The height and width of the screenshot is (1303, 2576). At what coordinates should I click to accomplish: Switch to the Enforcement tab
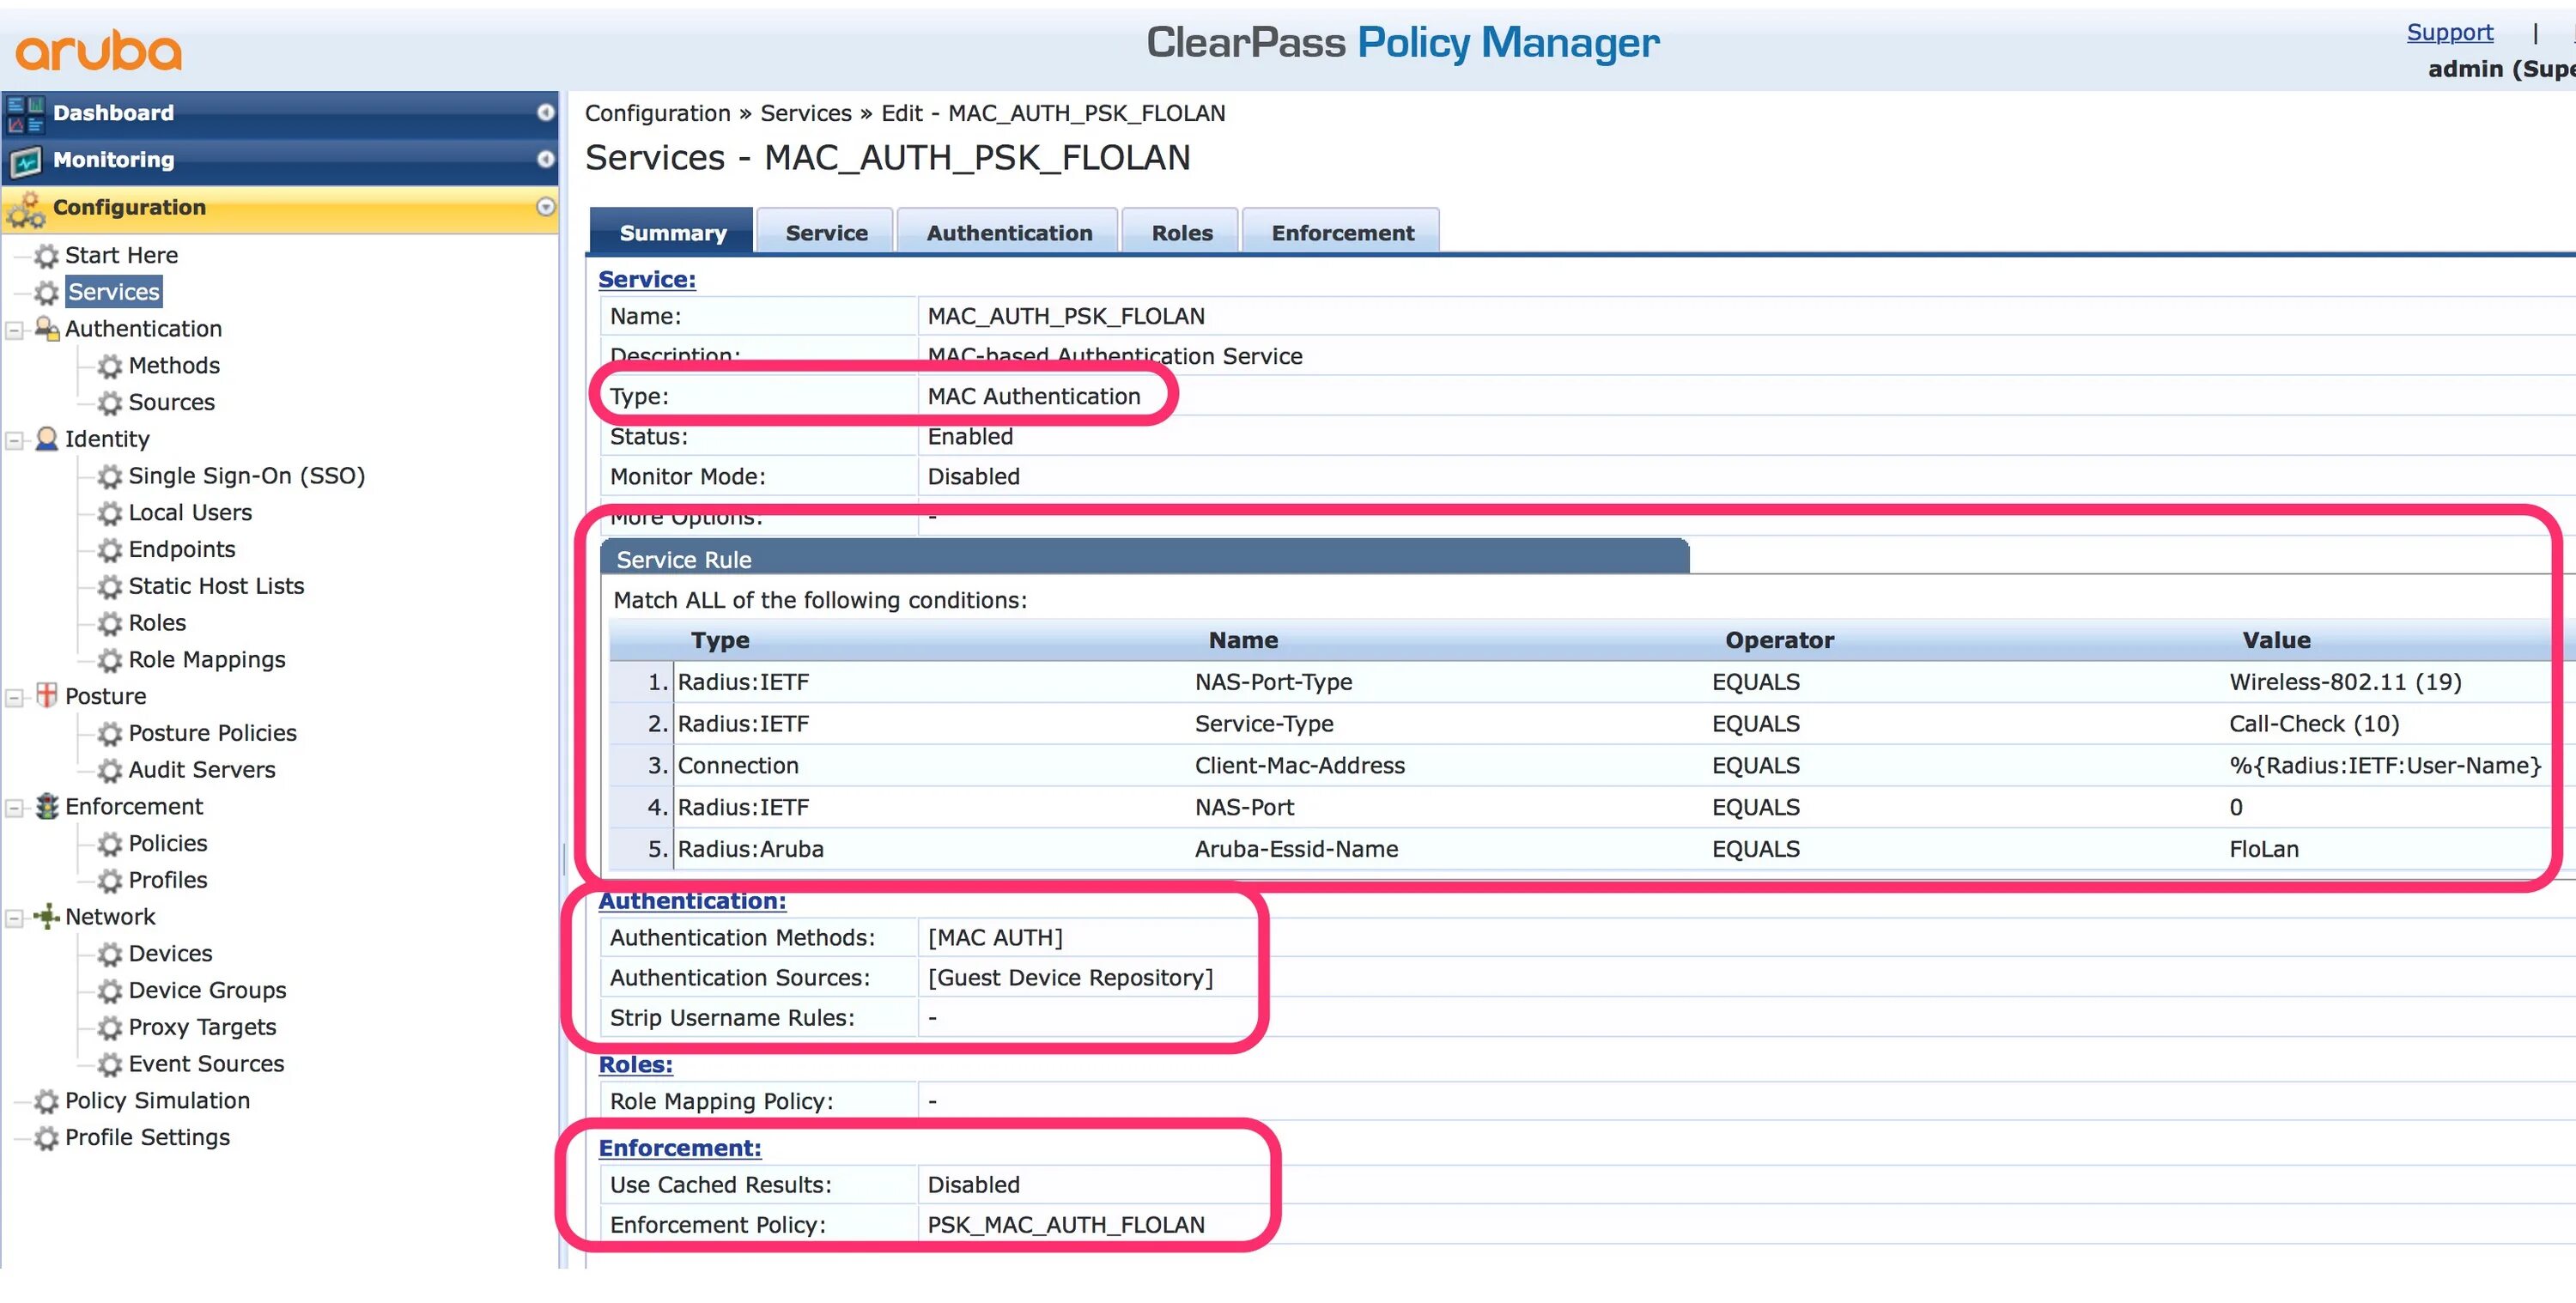tap(1341, 233)
